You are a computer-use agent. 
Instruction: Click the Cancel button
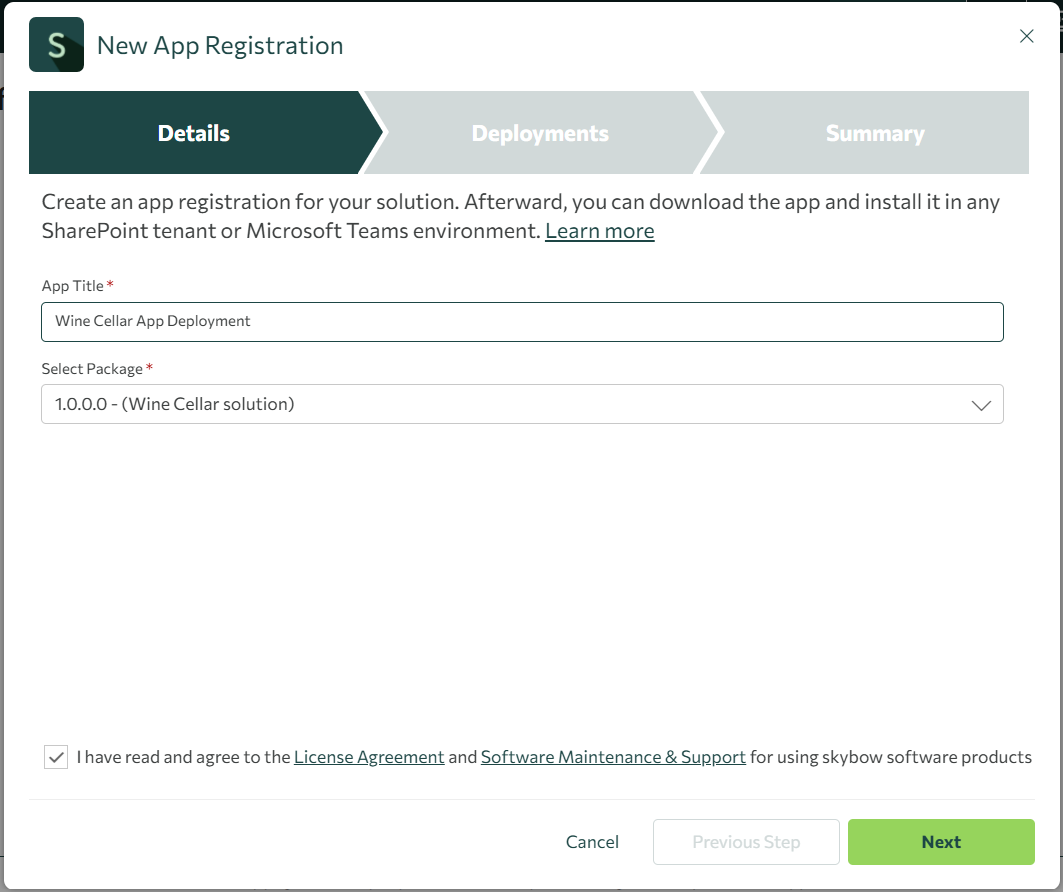pyautogui.click(x=592, y=841)
